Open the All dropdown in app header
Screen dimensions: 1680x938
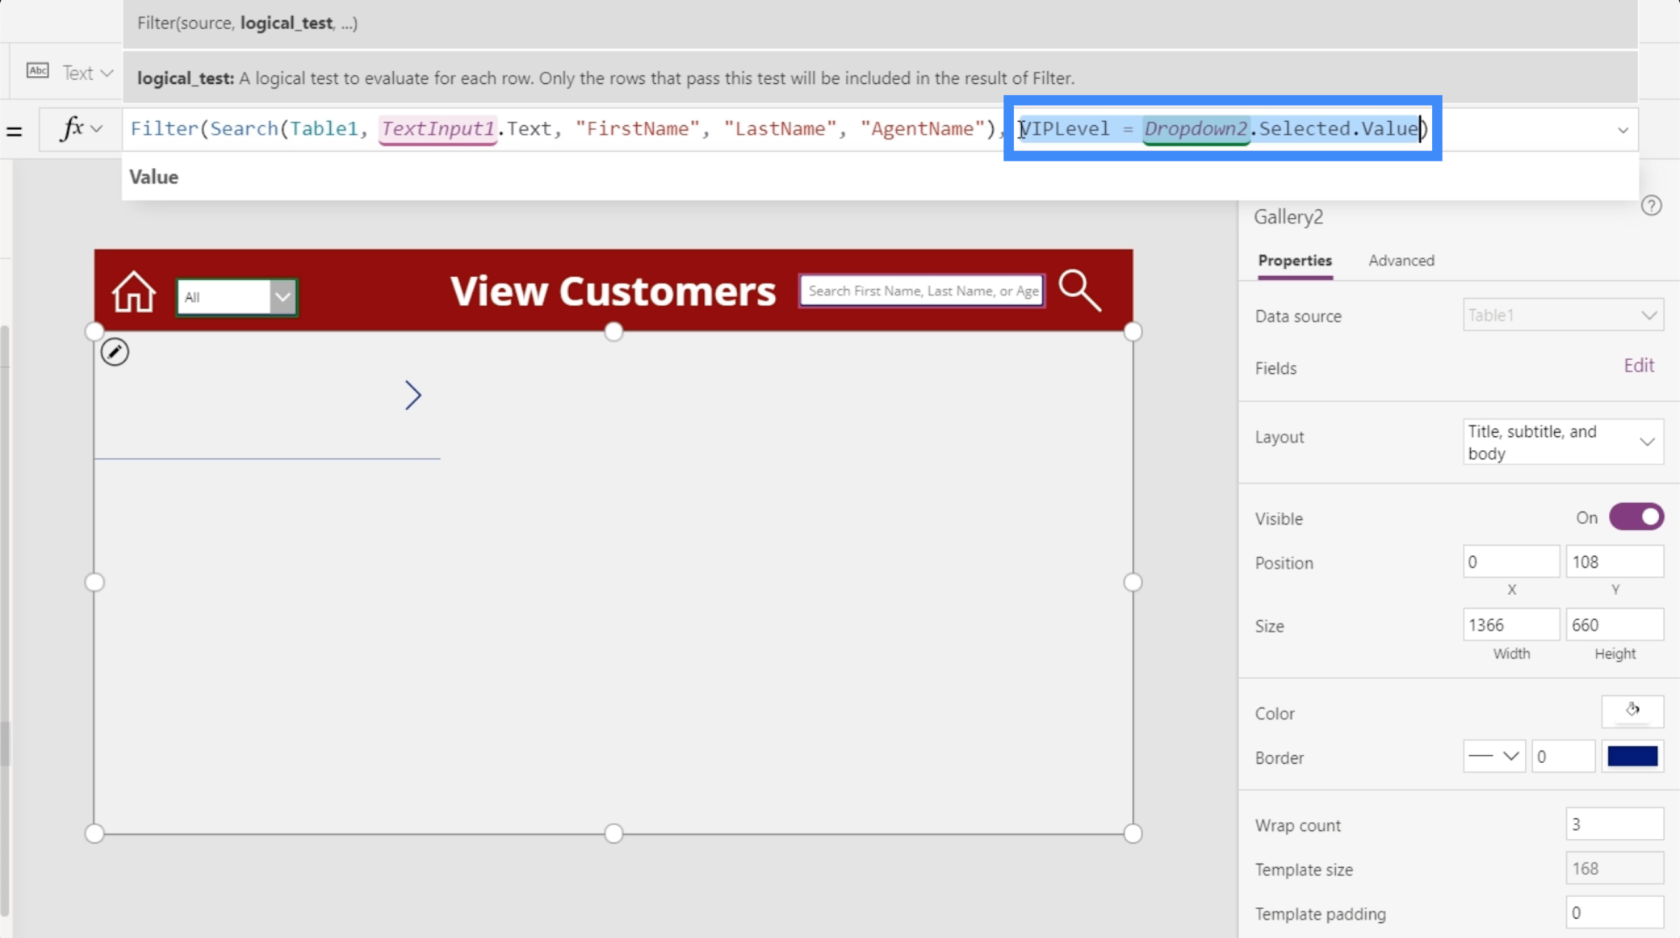pyautogui.click(x=237, y=297)
